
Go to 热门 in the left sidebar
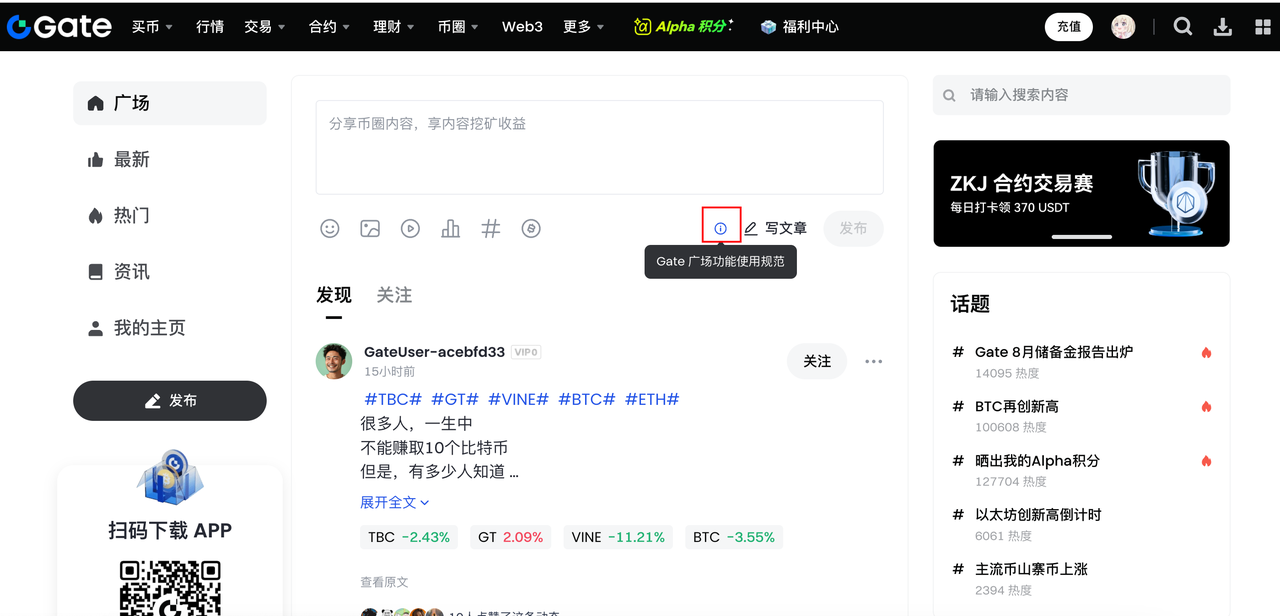(x=131, y=215)
